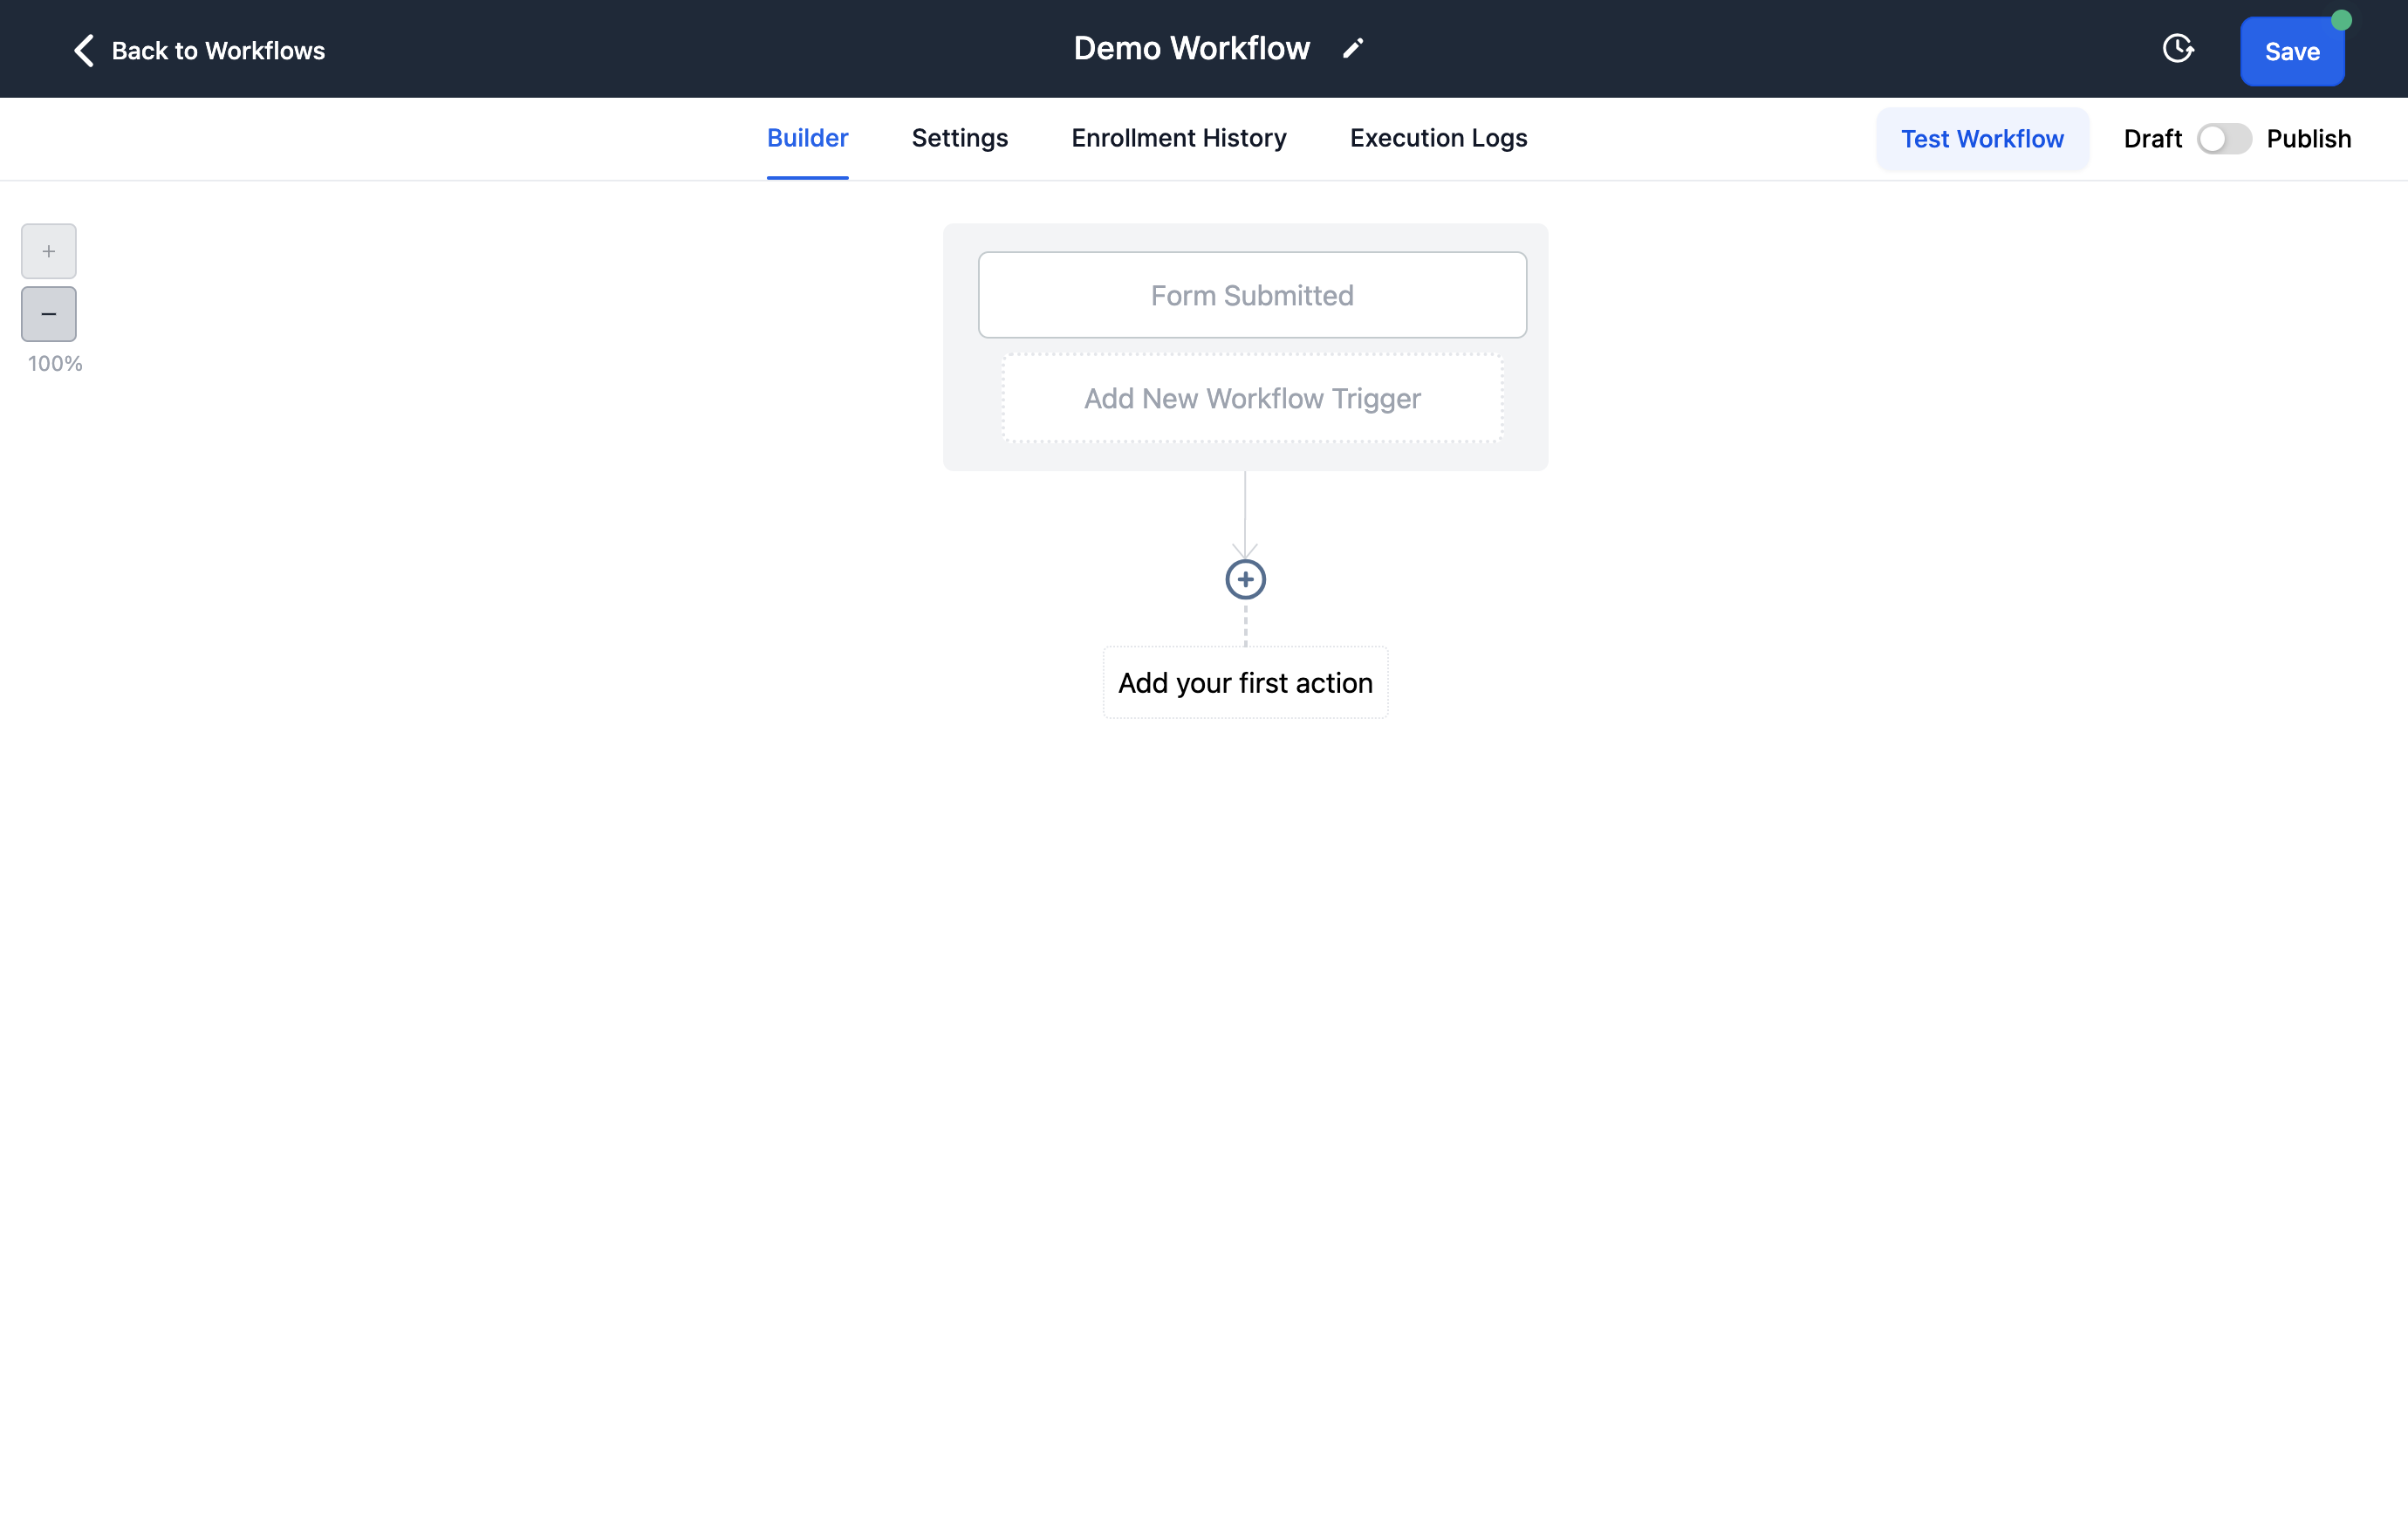Click the Draft label

pyautogui.click(x=2152, y=139)
